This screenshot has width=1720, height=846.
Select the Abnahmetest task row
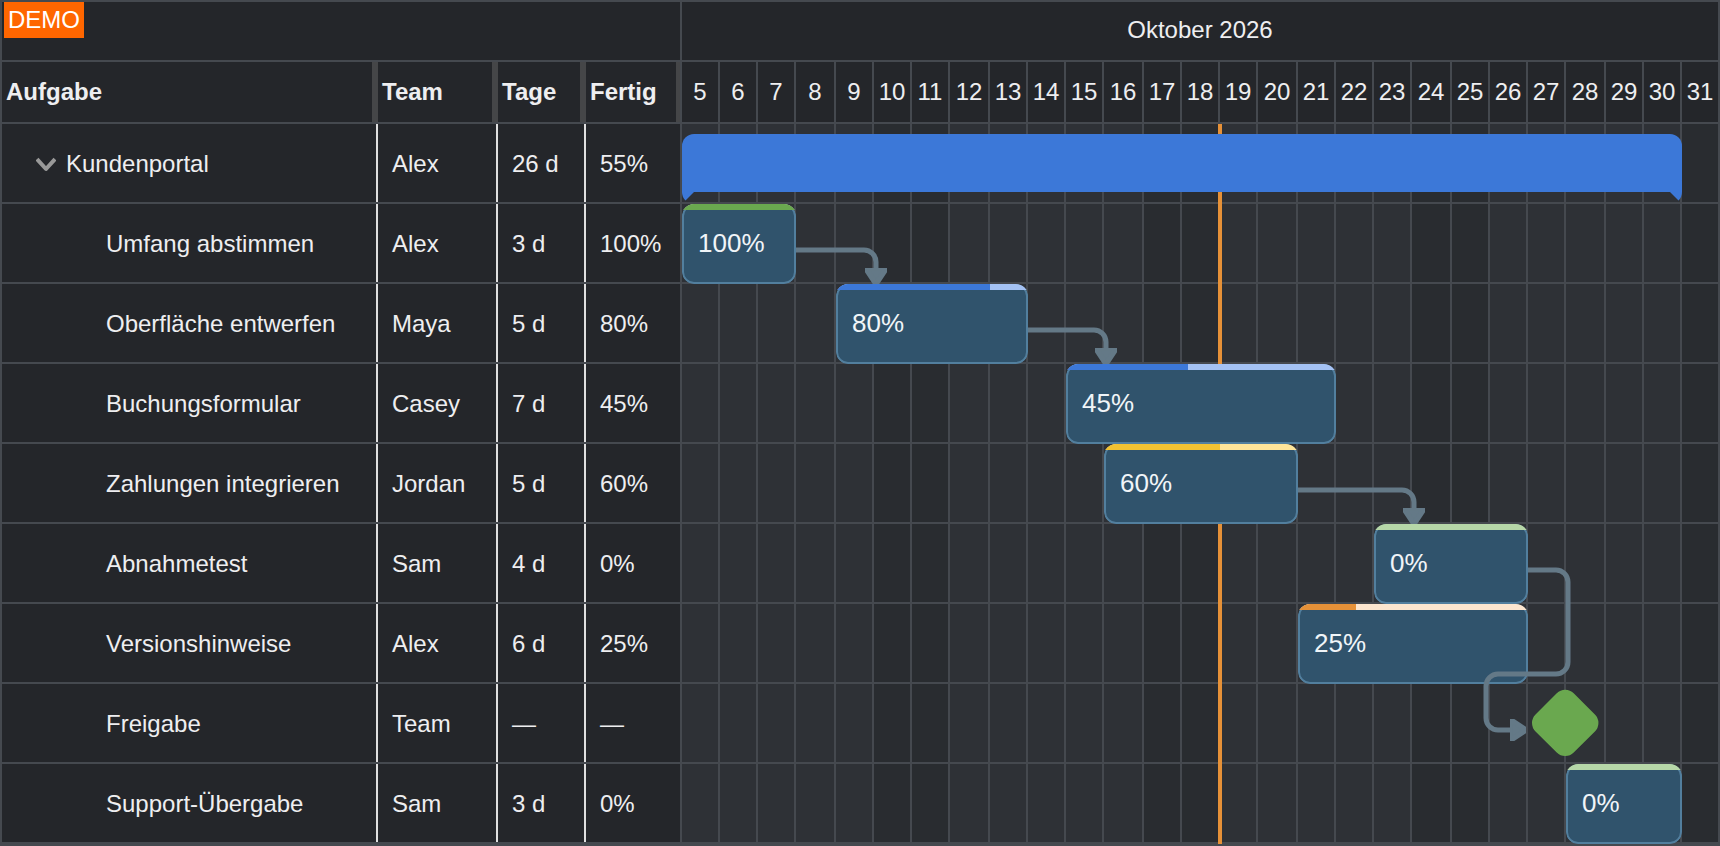340,564
